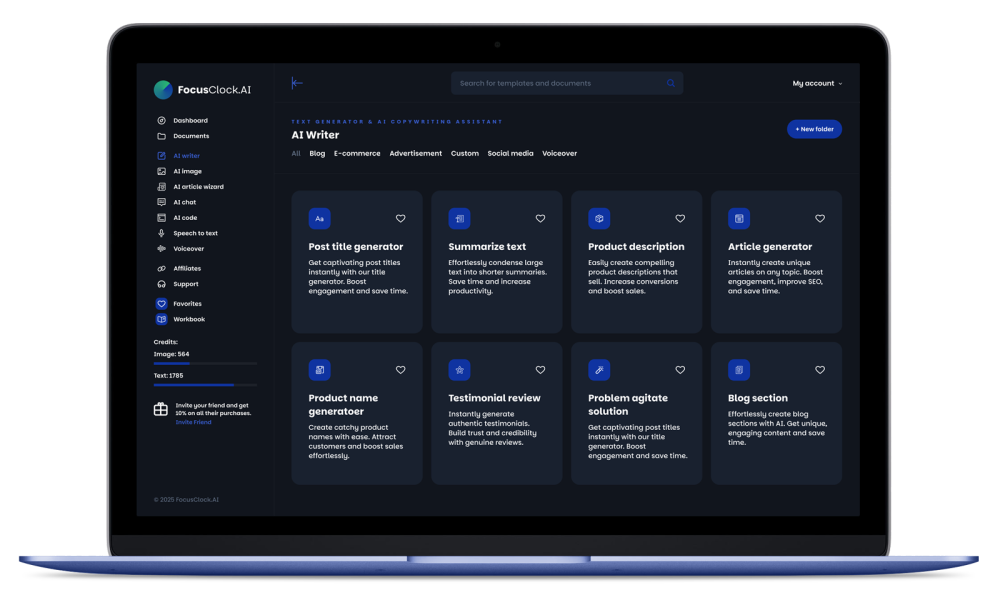Click the AI image sidebar icon
Viewport: 1000px width, 609px height.
click(161, 171)
